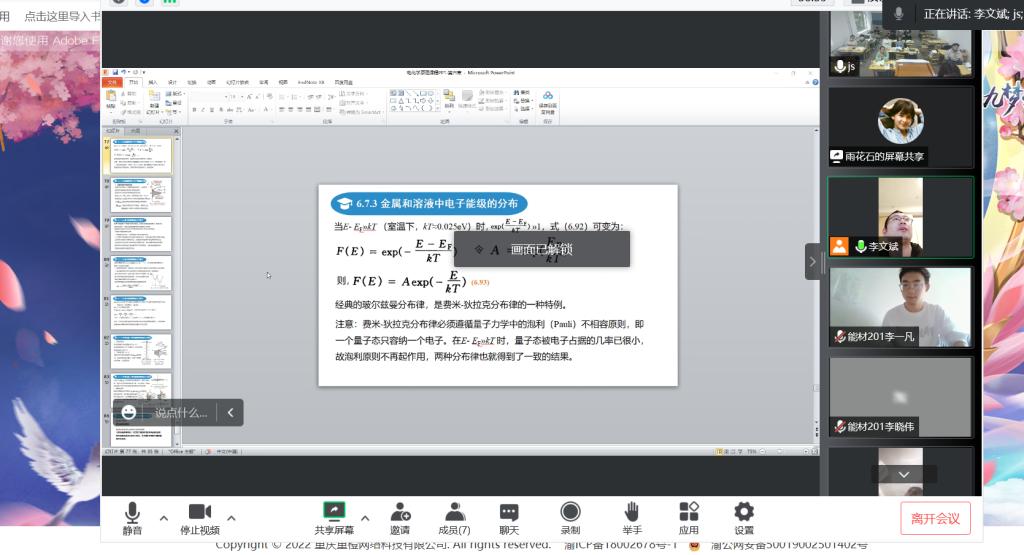Switch to PowerPoint 幻灯片放映 tab
Viewport: 1024px width, 555px height.
click(237, 82)
